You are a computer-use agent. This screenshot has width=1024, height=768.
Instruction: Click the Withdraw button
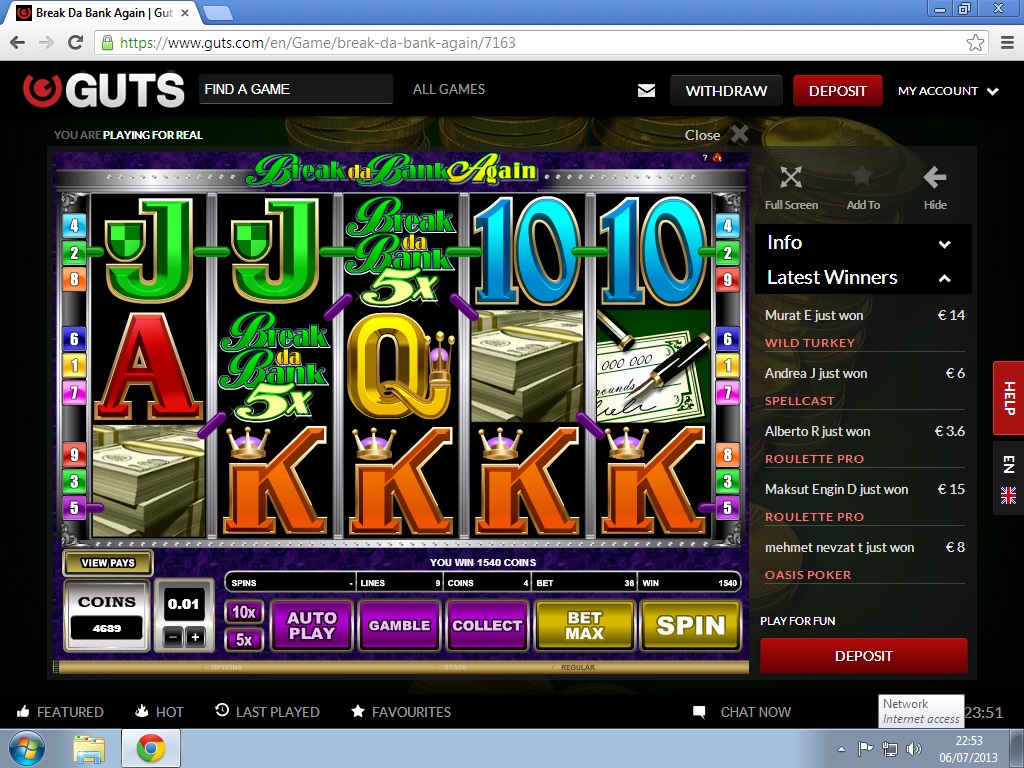click(726, 91)
